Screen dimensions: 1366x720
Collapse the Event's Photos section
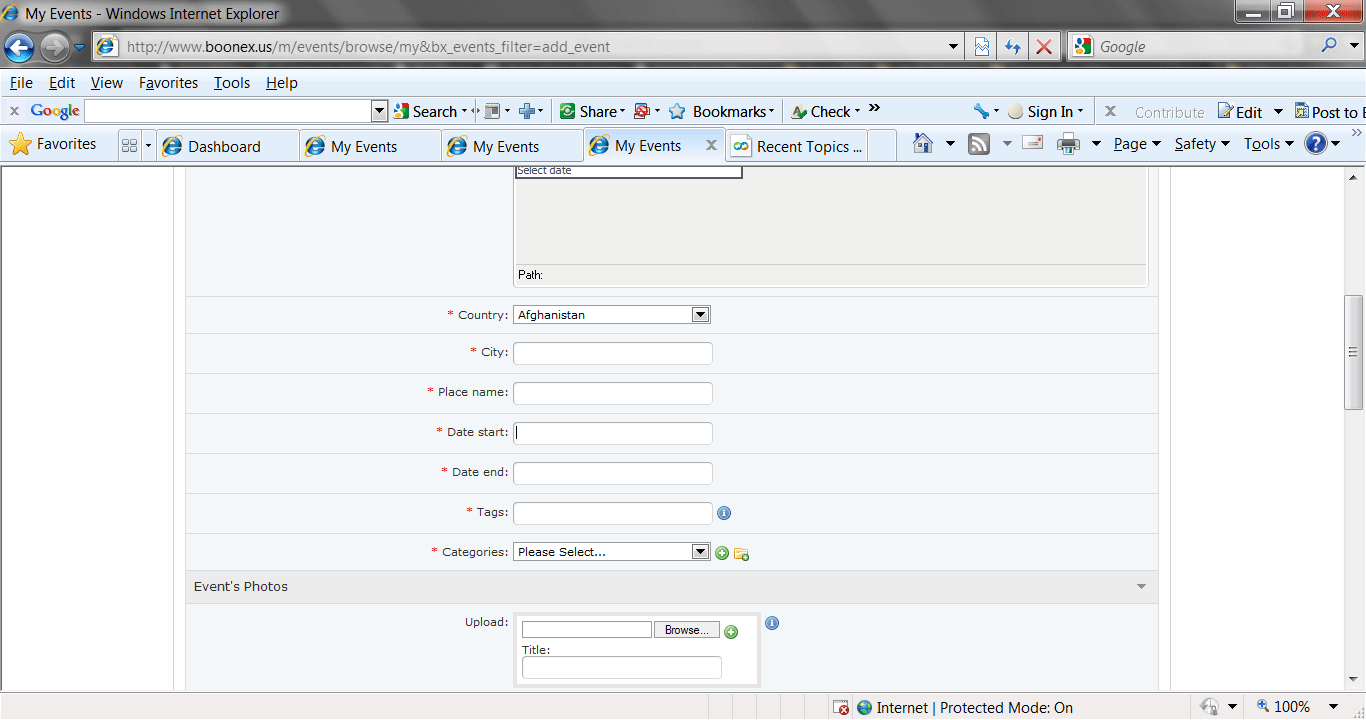(1141, 587)
